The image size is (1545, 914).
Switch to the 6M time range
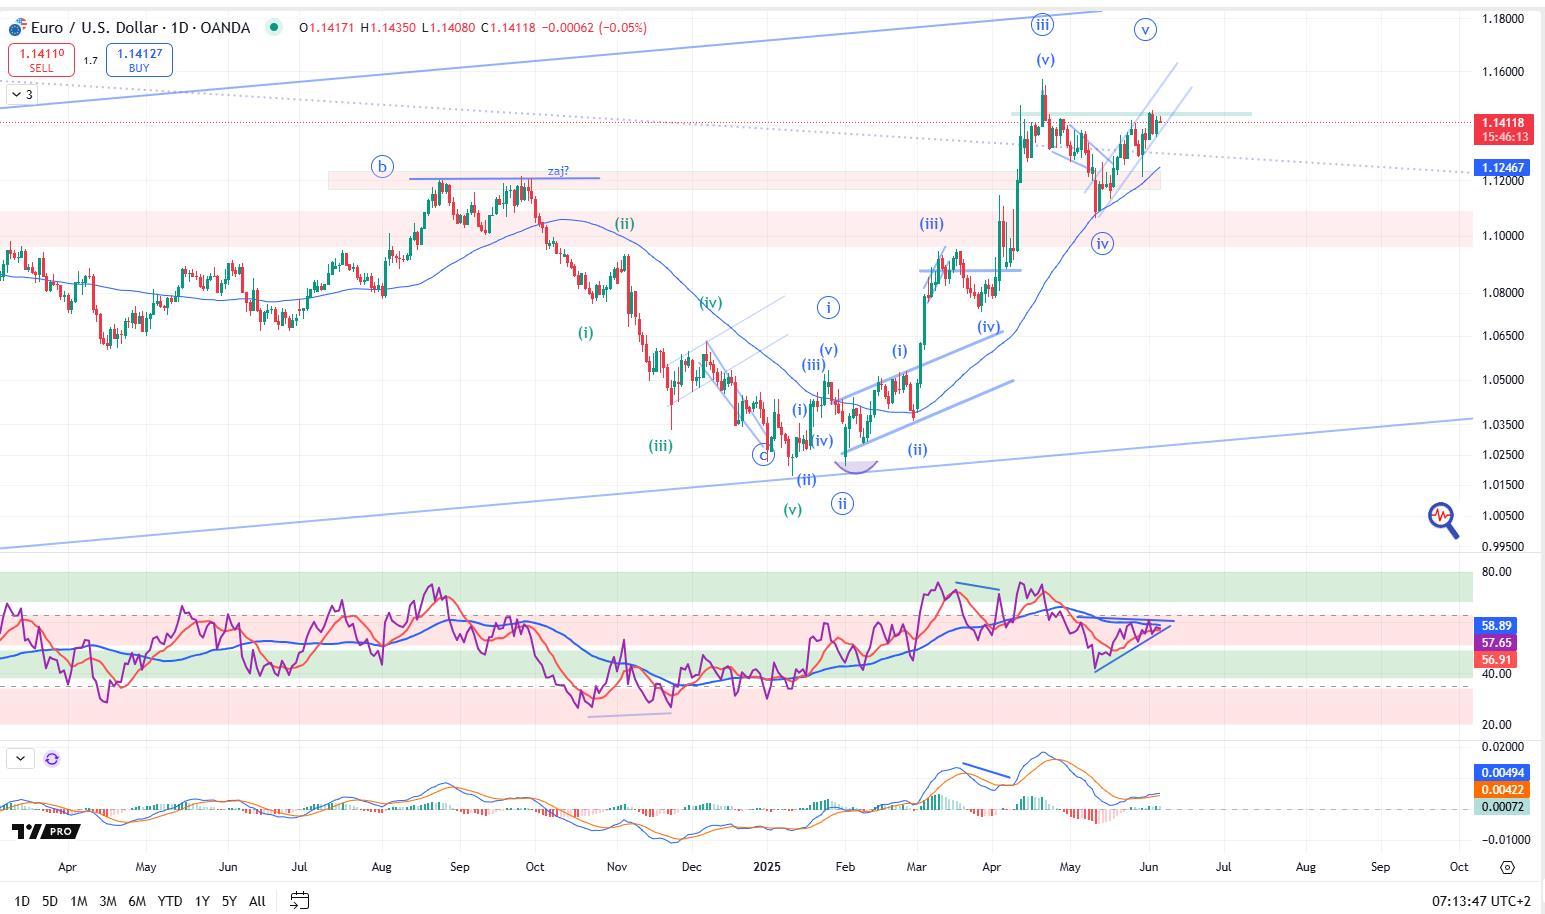pyautogui.click(x=137, y=901)
